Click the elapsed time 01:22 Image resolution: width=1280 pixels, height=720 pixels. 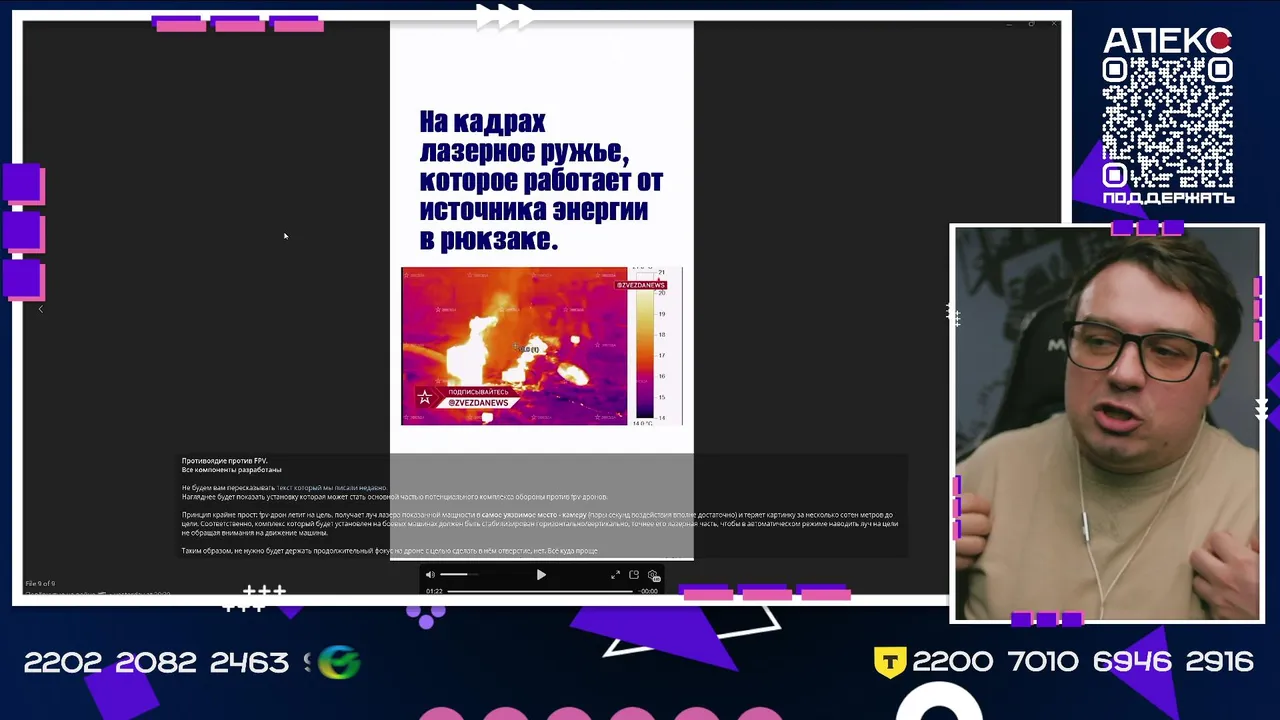[434, 591]
